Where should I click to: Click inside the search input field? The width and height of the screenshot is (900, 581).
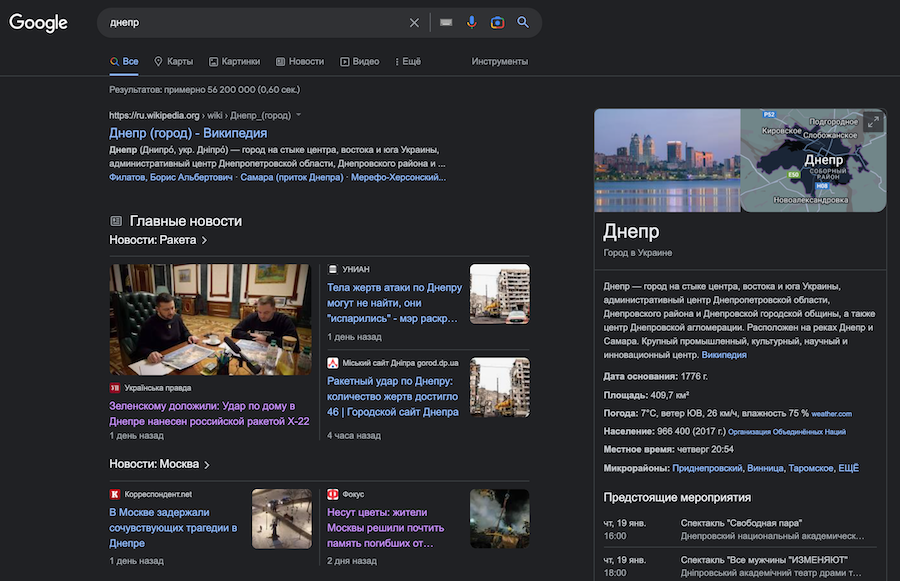(250, 23)
